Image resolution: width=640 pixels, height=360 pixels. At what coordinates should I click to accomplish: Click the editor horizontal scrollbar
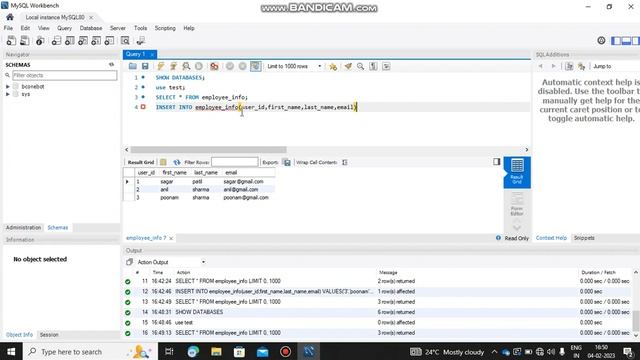pyautogui.click(x=209, y=150)
